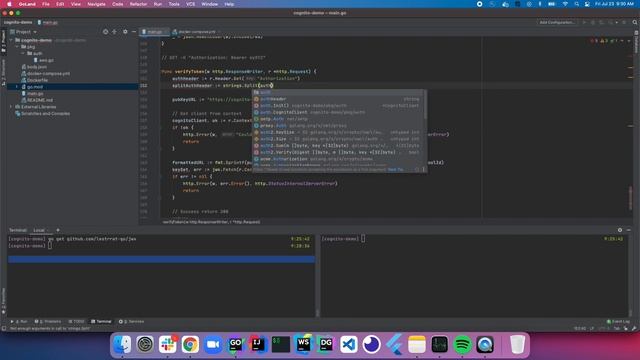Open DataGrip from the dock

click(x=326, y=344)
